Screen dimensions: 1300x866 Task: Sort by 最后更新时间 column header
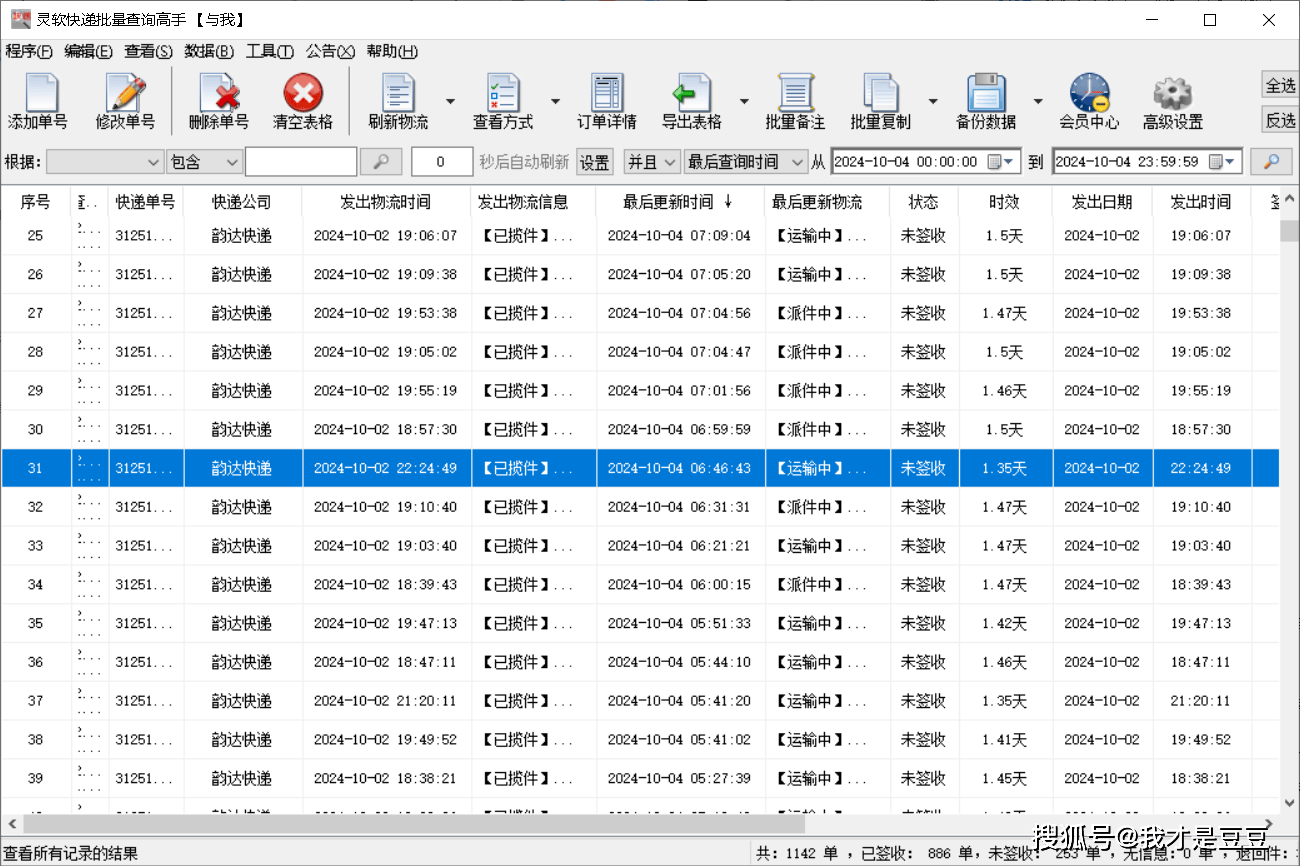680,202
